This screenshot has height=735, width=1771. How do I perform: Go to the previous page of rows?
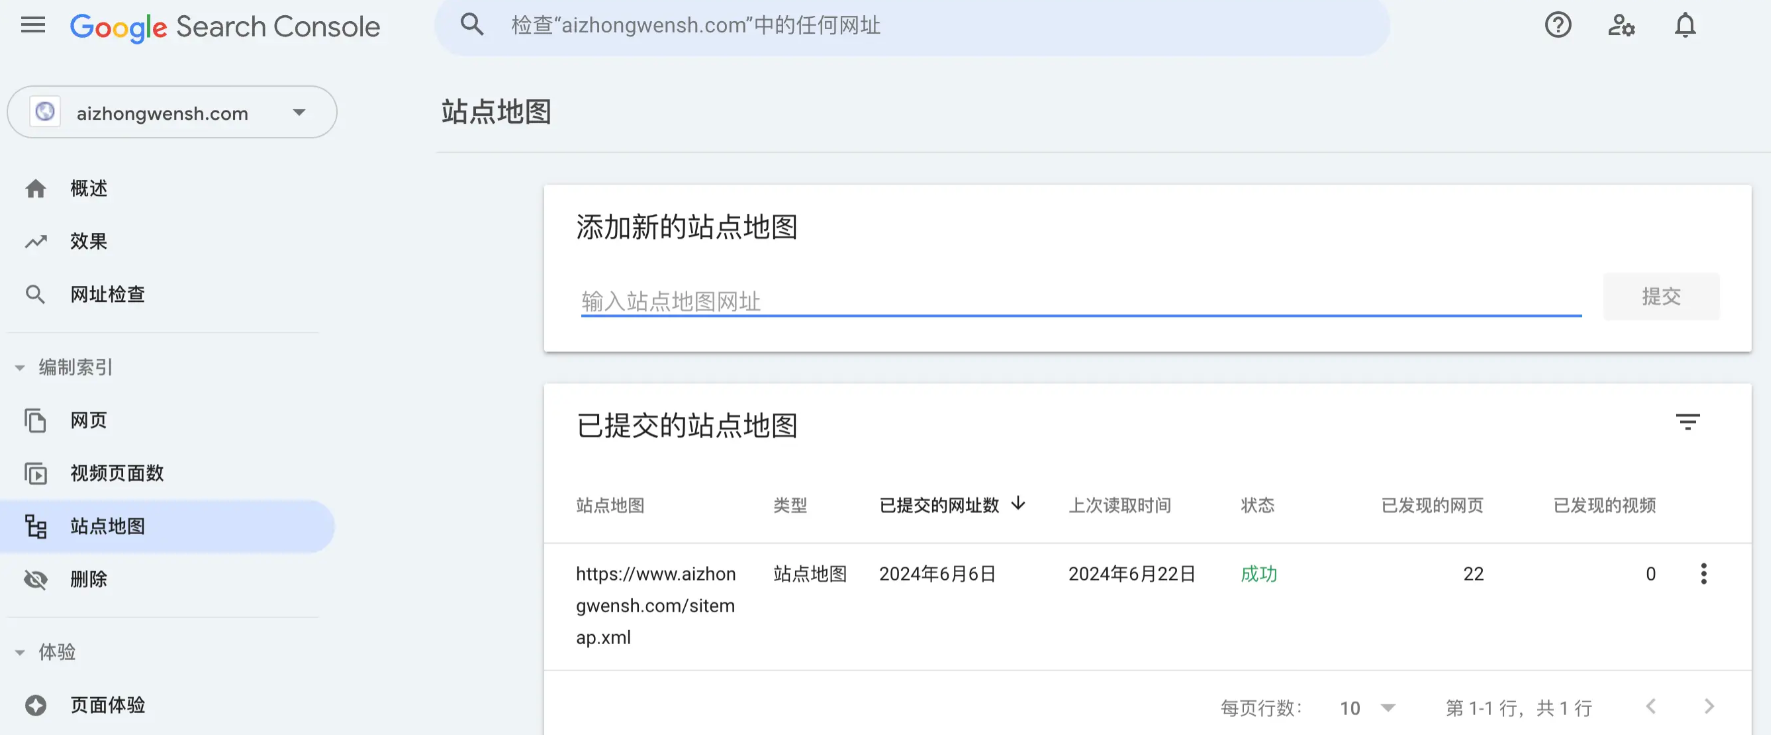(1651, 706)
